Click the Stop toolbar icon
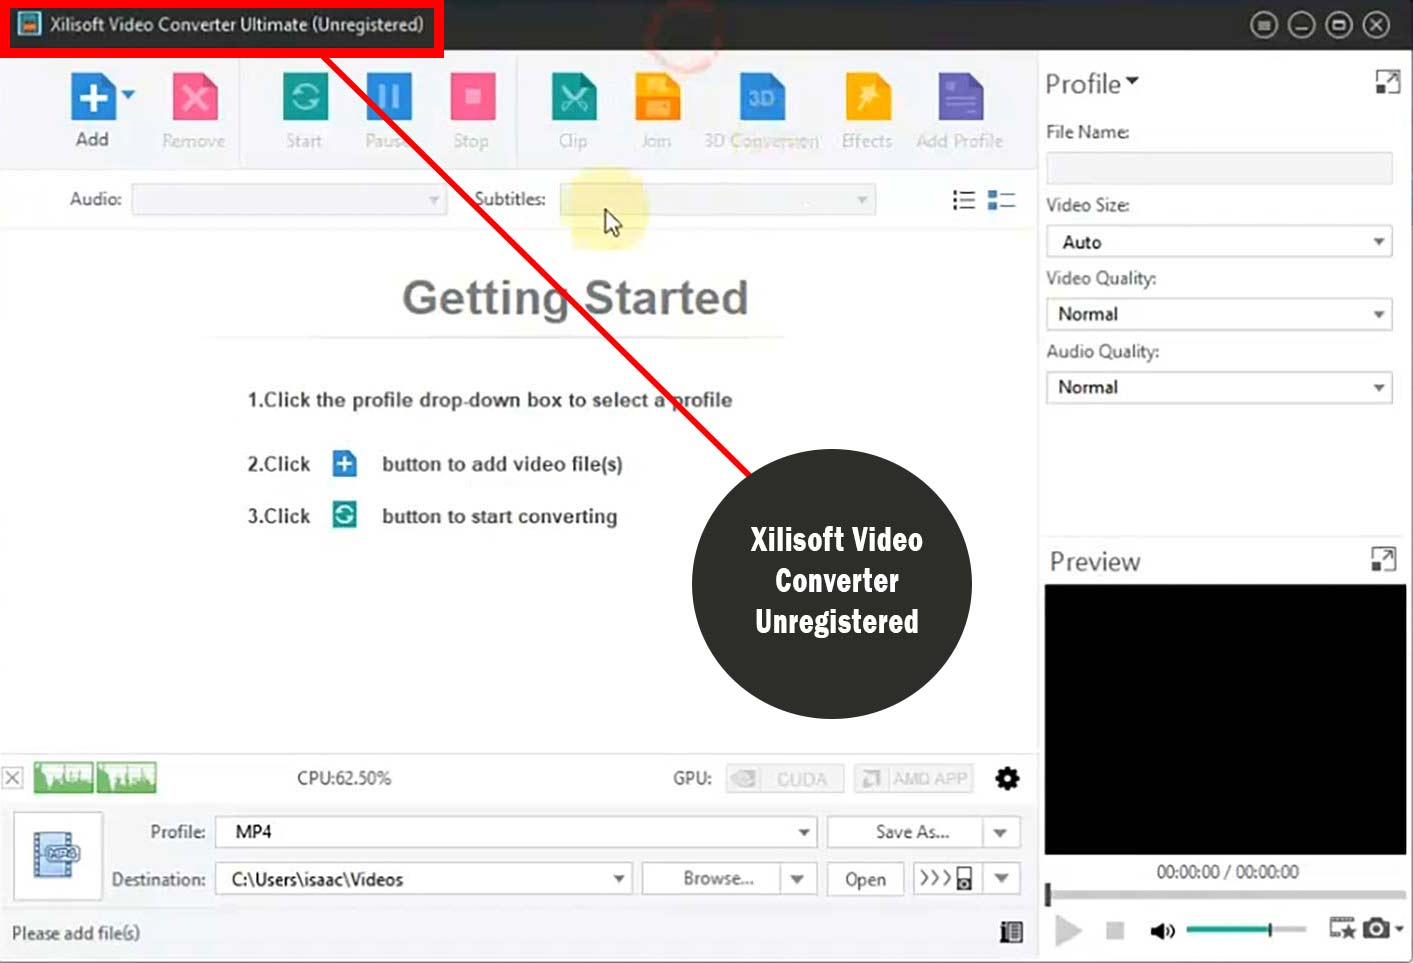Image resolution: width=1413 pixels, height=963 pixels. pos(473,98)
